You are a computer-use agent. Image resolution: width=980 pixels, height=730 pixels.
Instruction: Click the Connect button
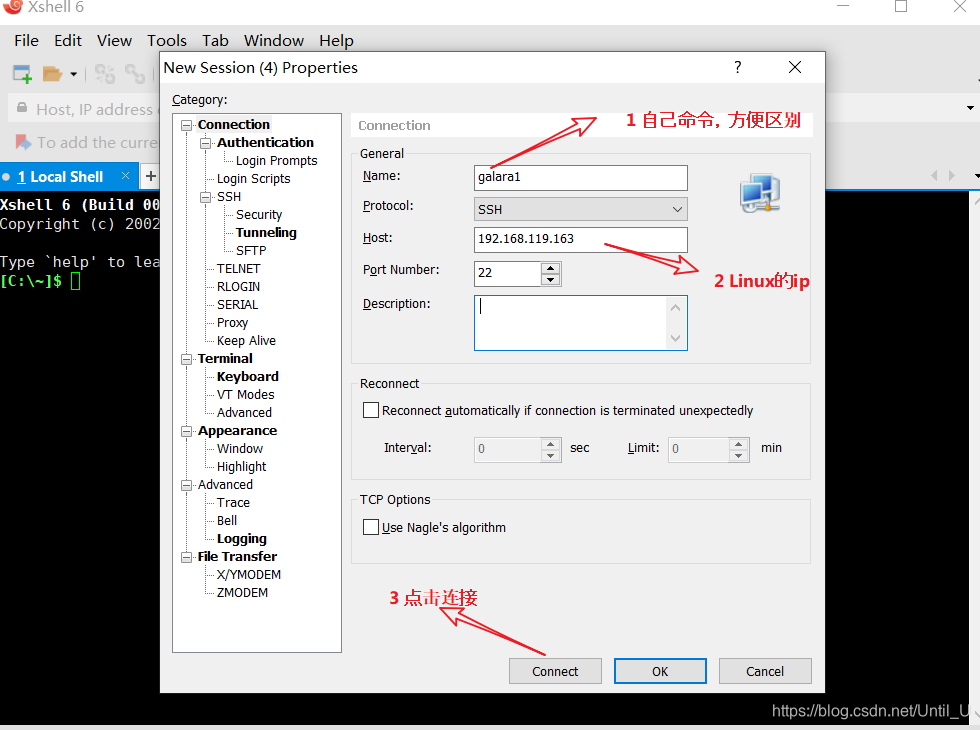pyautogui.click(x=555, y=671)
